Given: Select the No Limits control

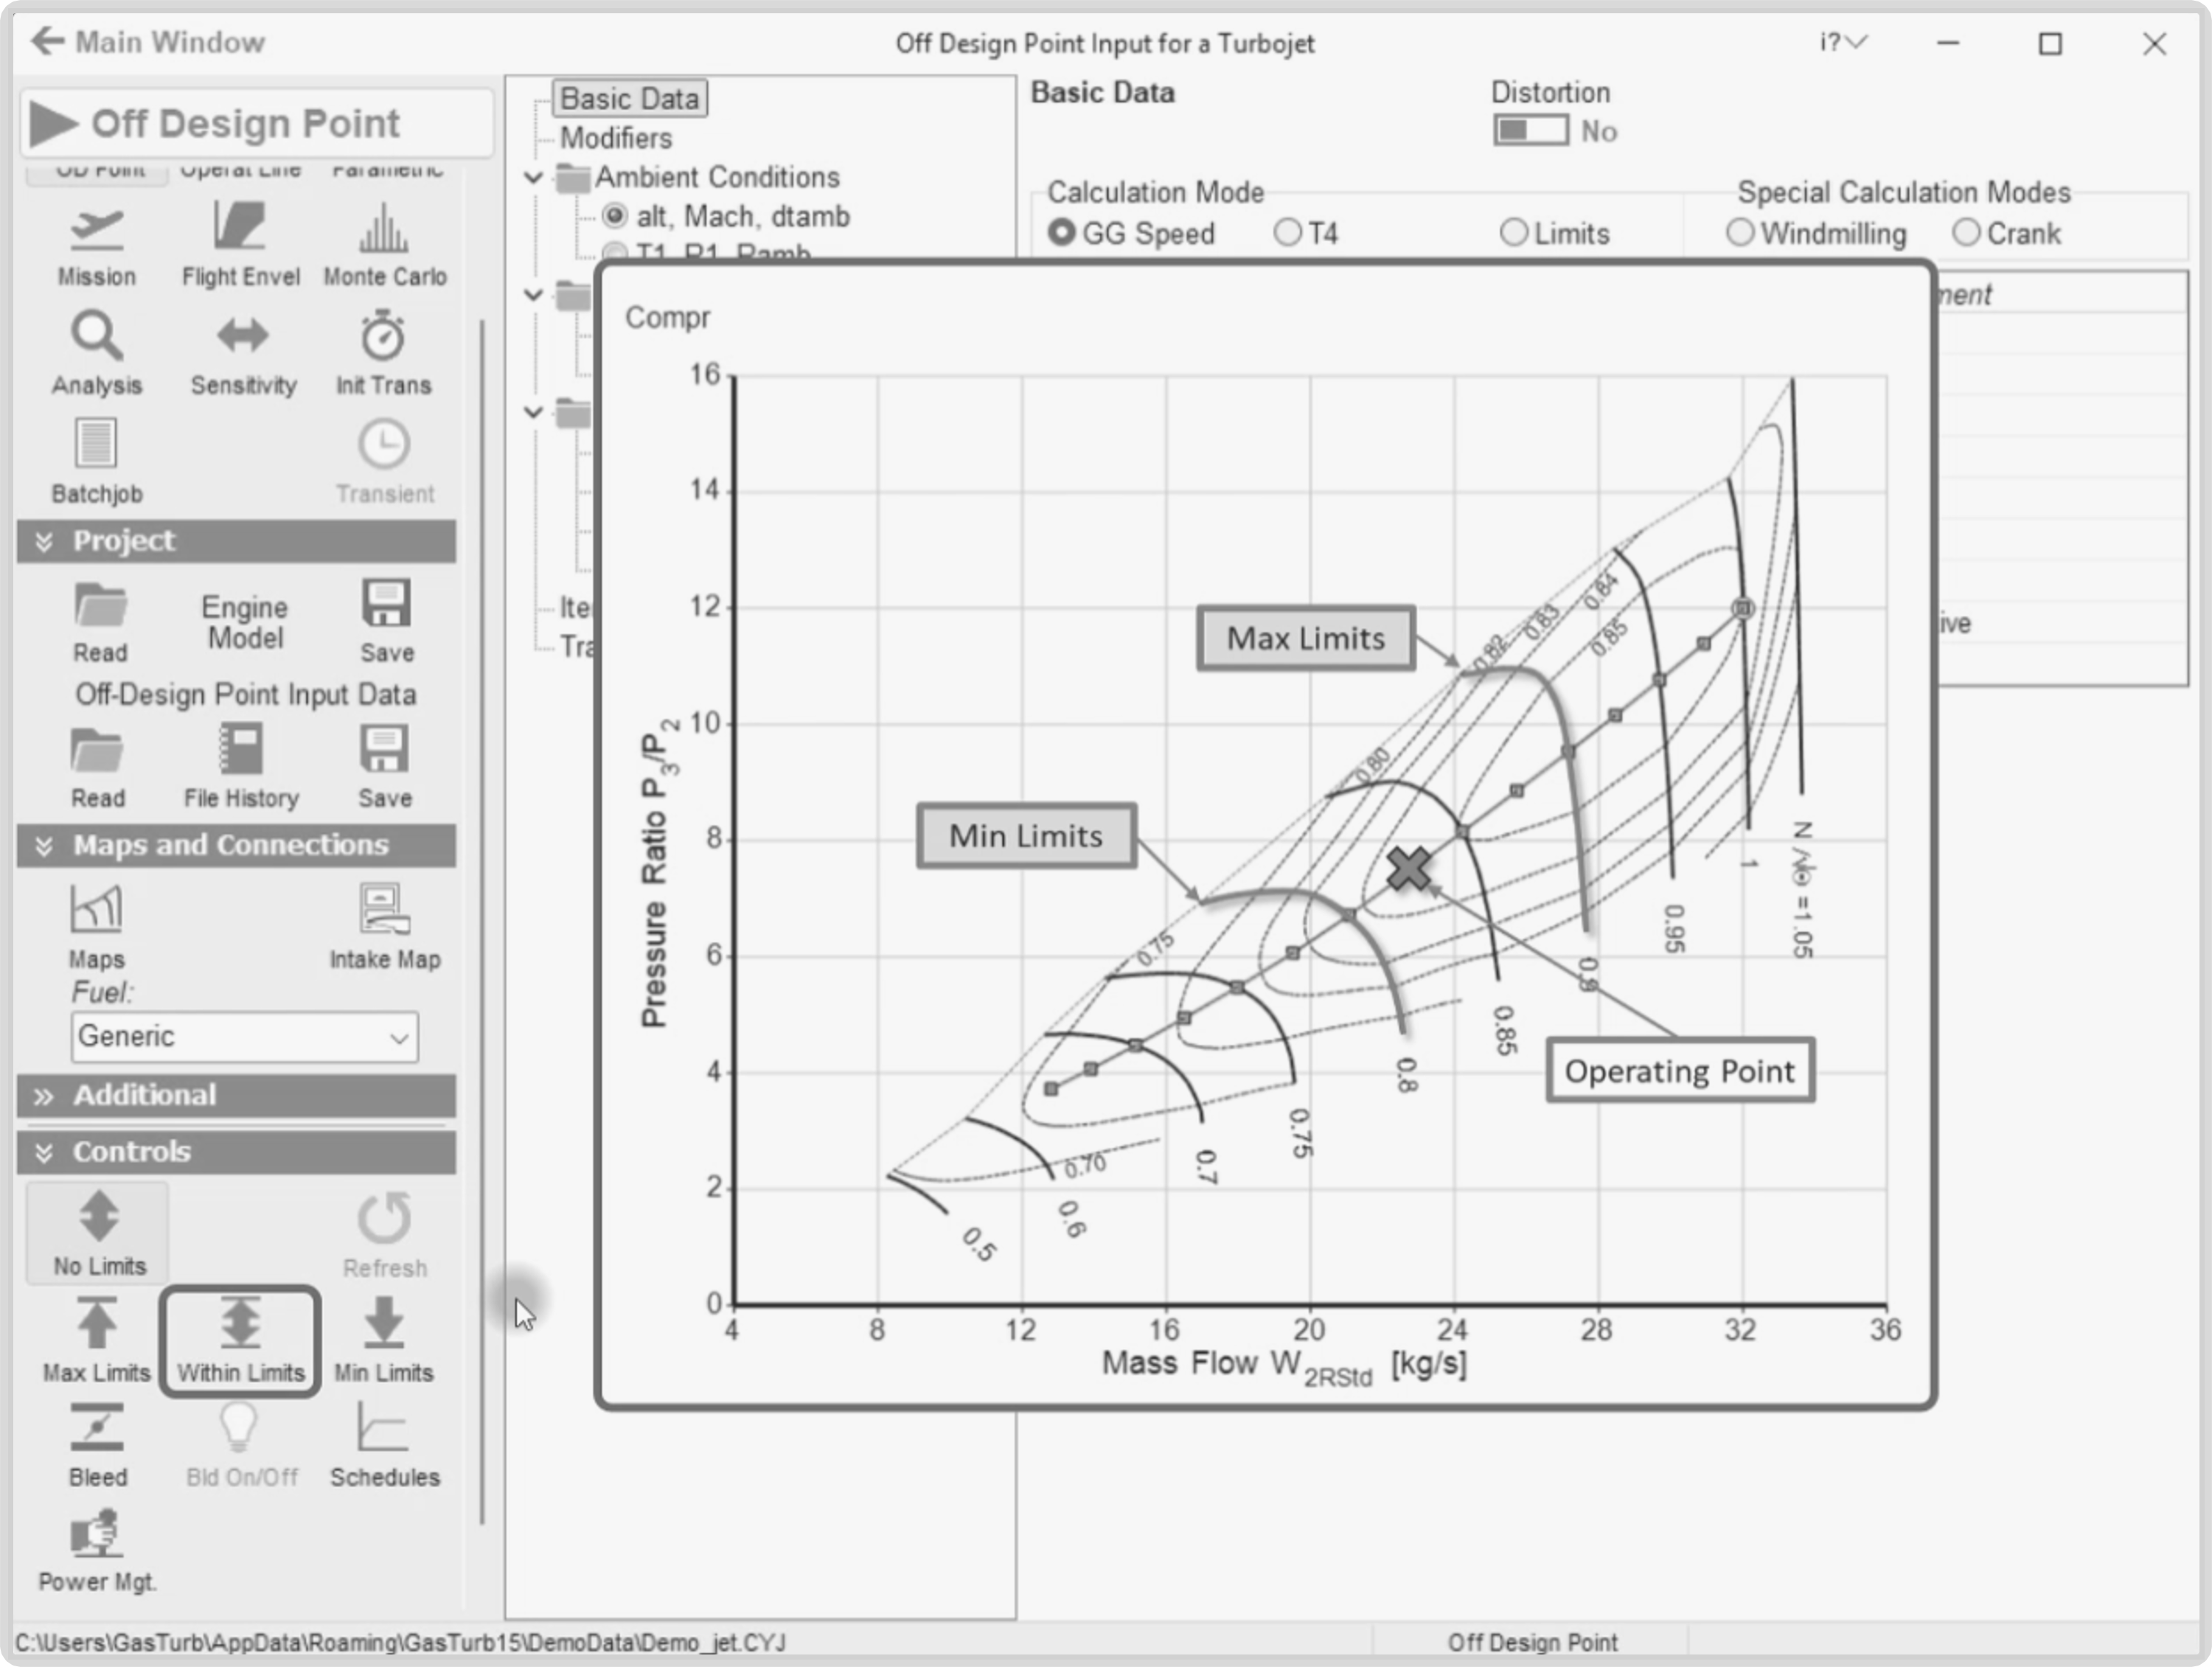Looking at the screenshot, I should click(98, 1232).
